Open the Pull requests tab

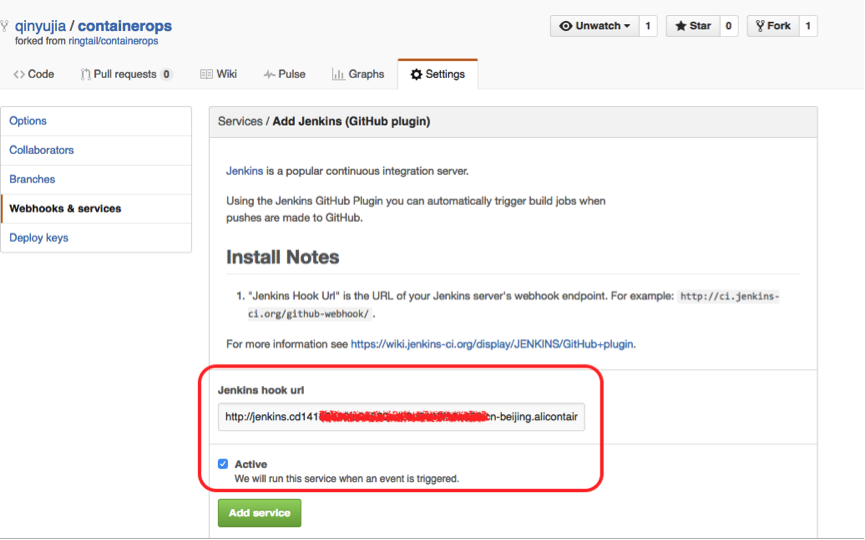tap(126, 74)
